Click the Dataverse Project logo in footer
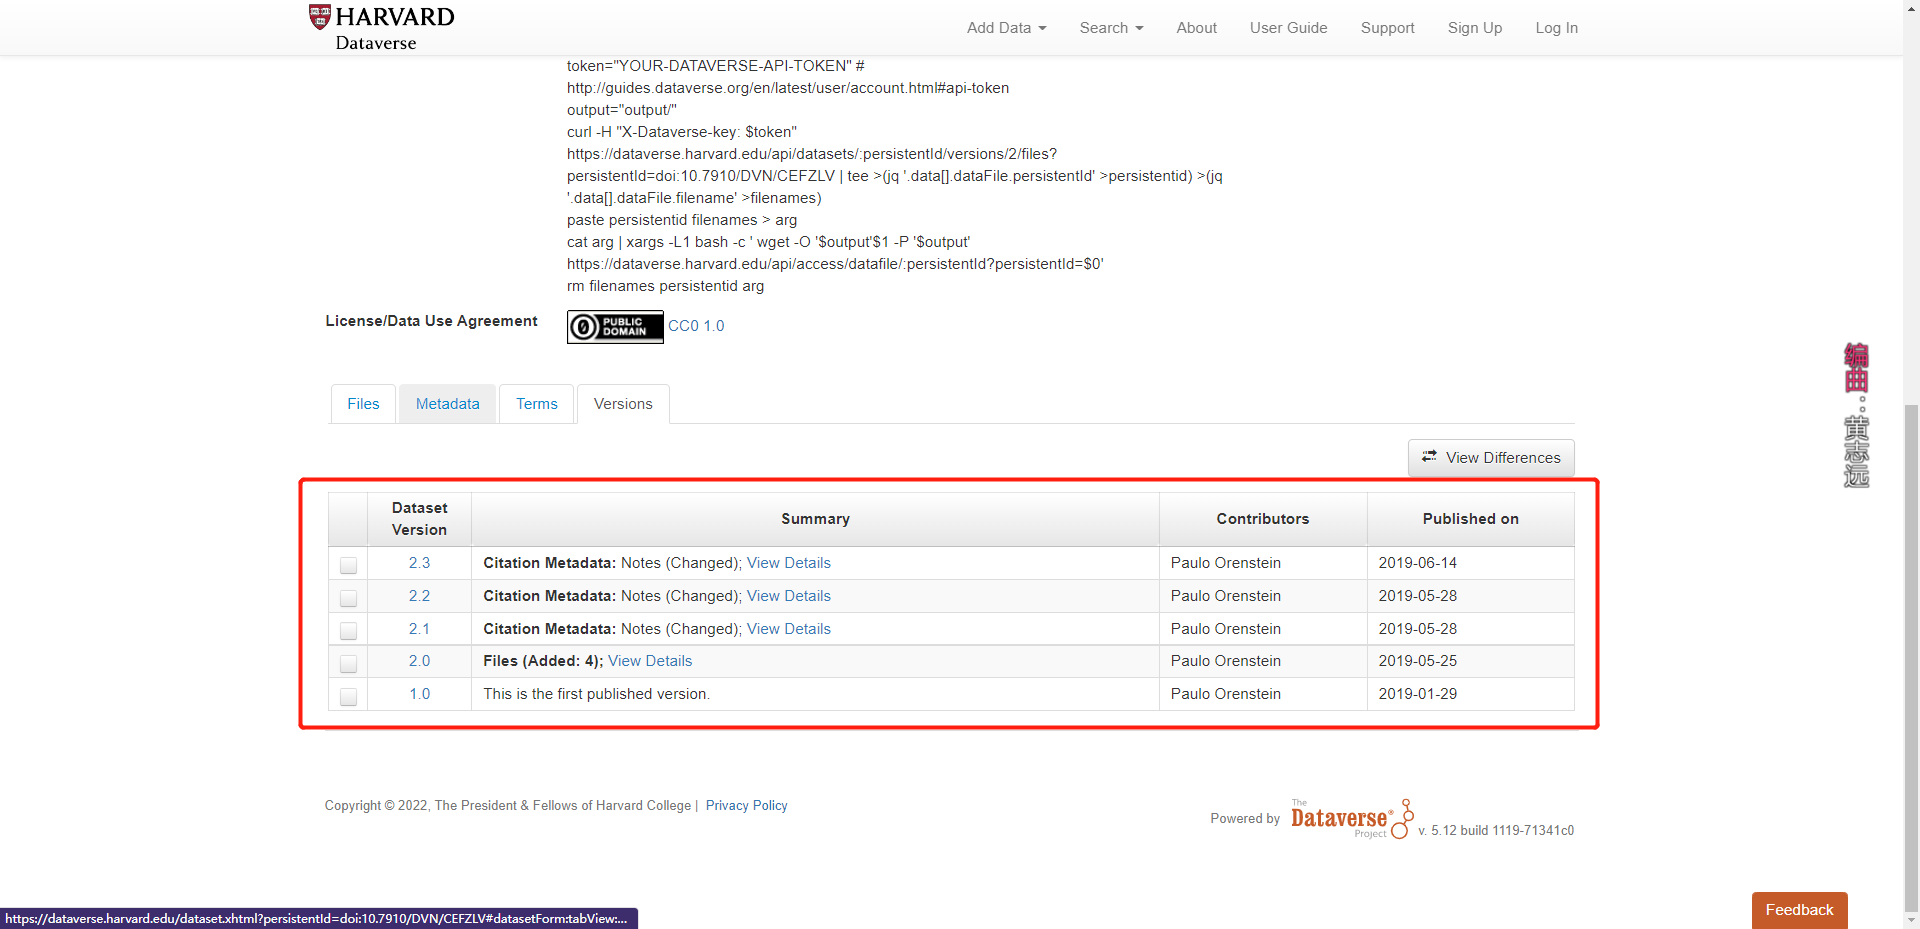Image resolution: width=1920 pixels, height=929 pixels. (x=1351, y=819)
